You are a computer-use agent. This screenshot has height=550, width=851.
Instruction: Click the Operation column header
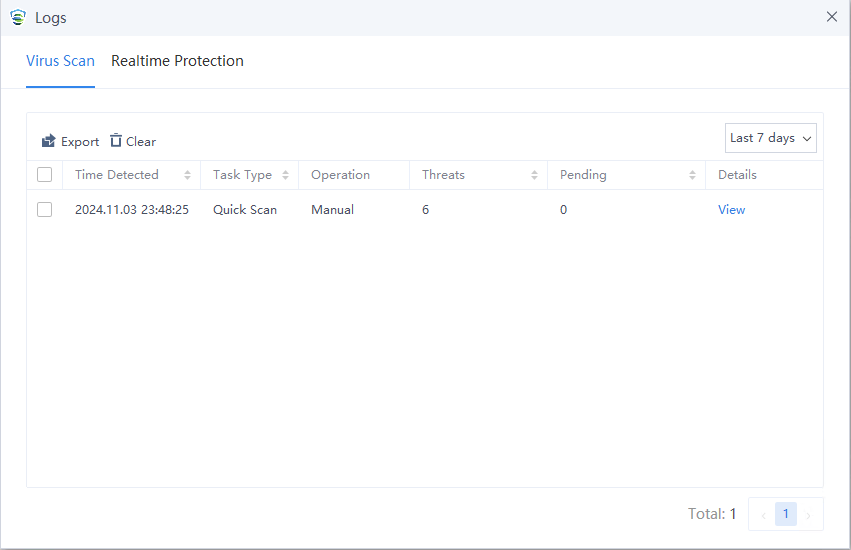pyautogui.click(x=340, y=175)
